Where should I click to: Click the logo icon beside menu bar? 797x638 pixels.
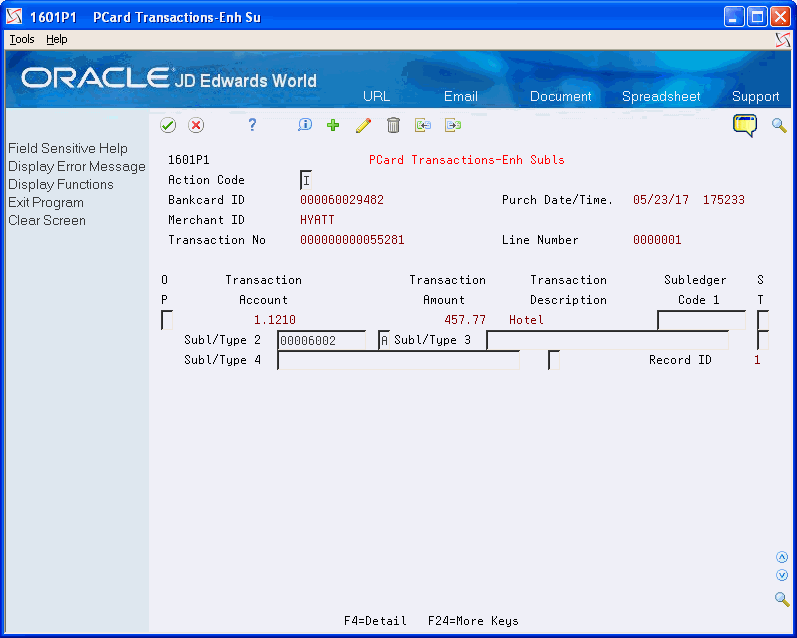coord(783,40)
